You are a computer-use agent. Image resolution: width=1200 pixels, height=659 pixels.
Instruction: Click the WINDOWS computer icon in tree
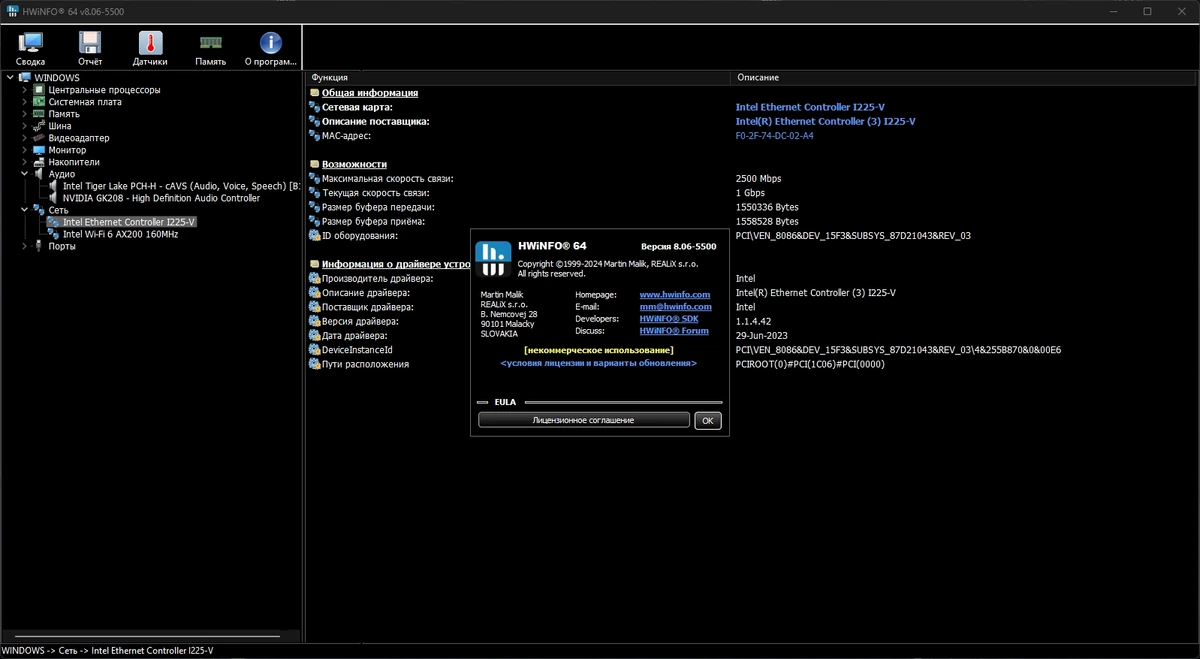tap(25, 78)
